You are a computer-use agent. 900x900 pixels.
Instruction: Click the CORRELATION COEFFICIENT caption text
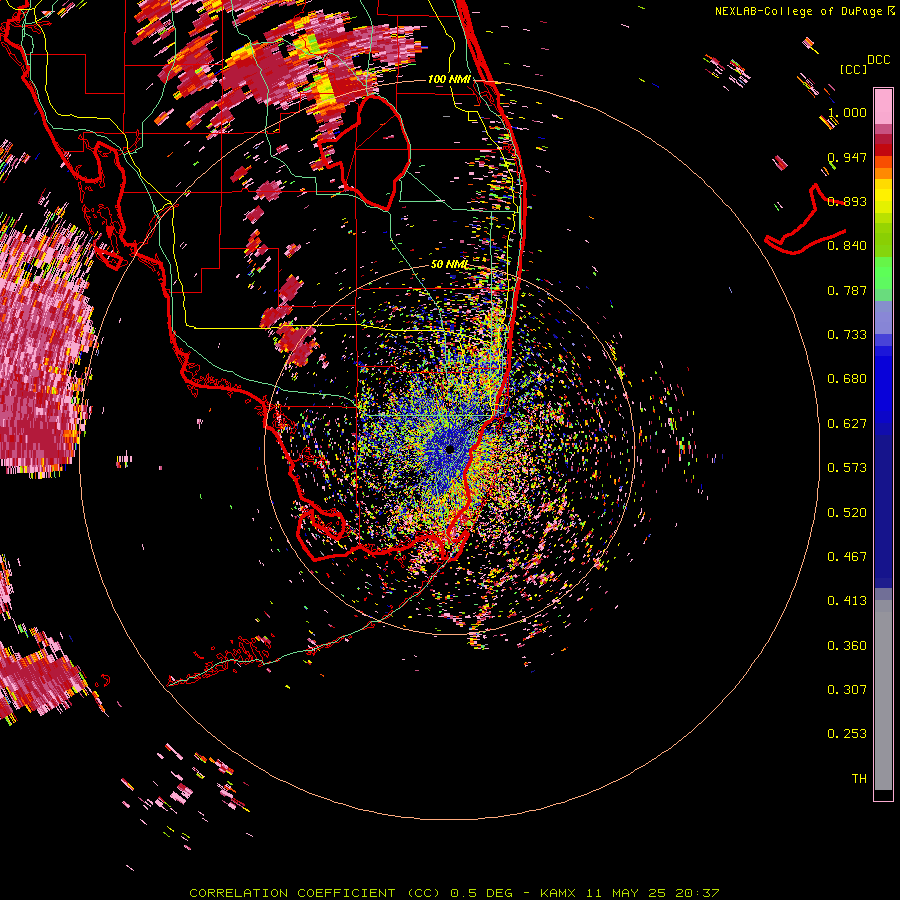tap(292, 893)
